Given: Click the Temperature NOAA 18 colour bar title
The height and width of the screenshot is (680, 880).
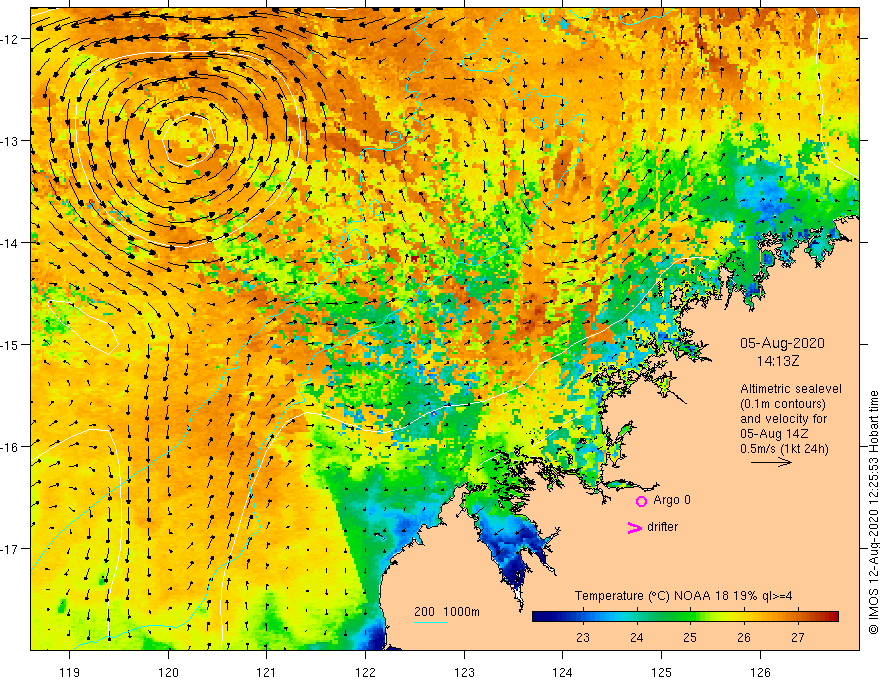Looking at the screenshot, I should click(684, 596).
